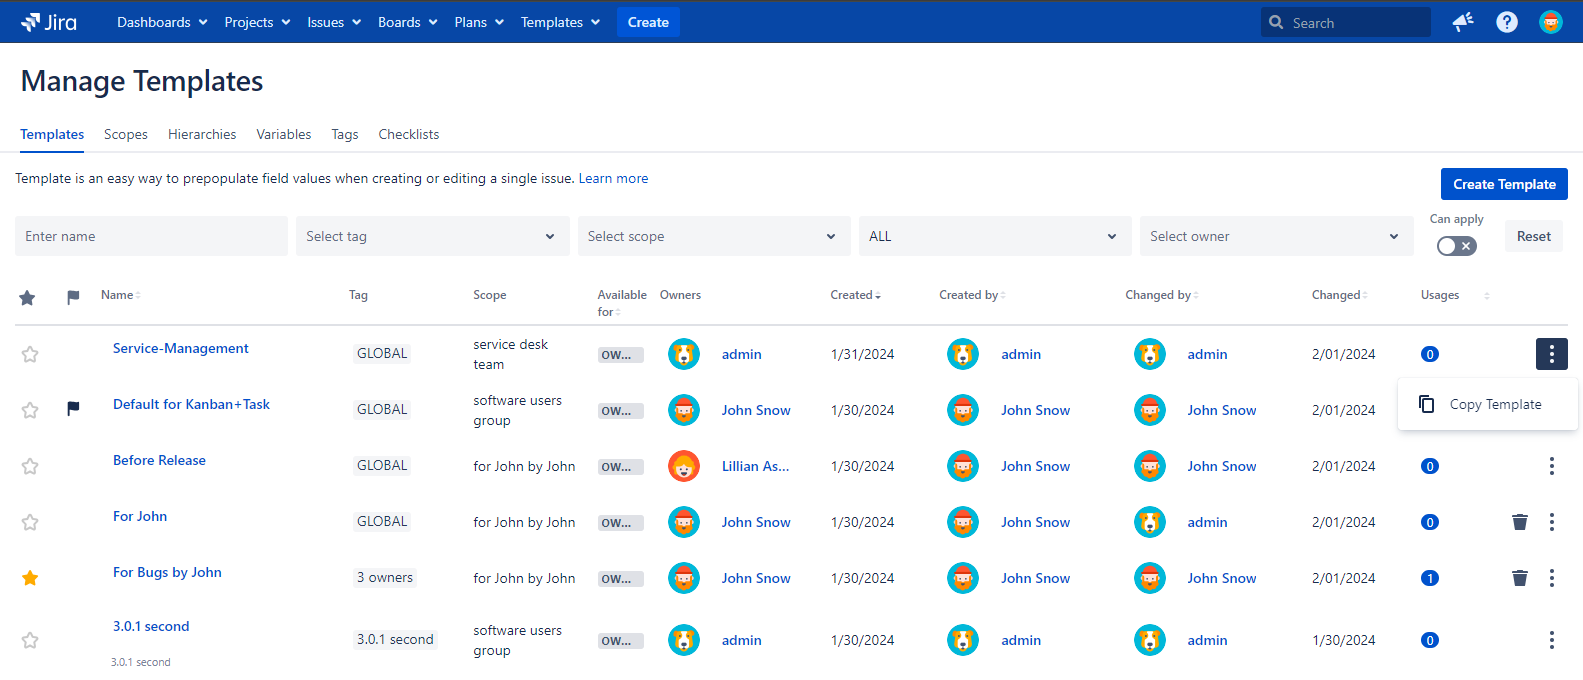
Task: Star the Service-Management template
Action: pyautogui.click(x=30, y=354)
